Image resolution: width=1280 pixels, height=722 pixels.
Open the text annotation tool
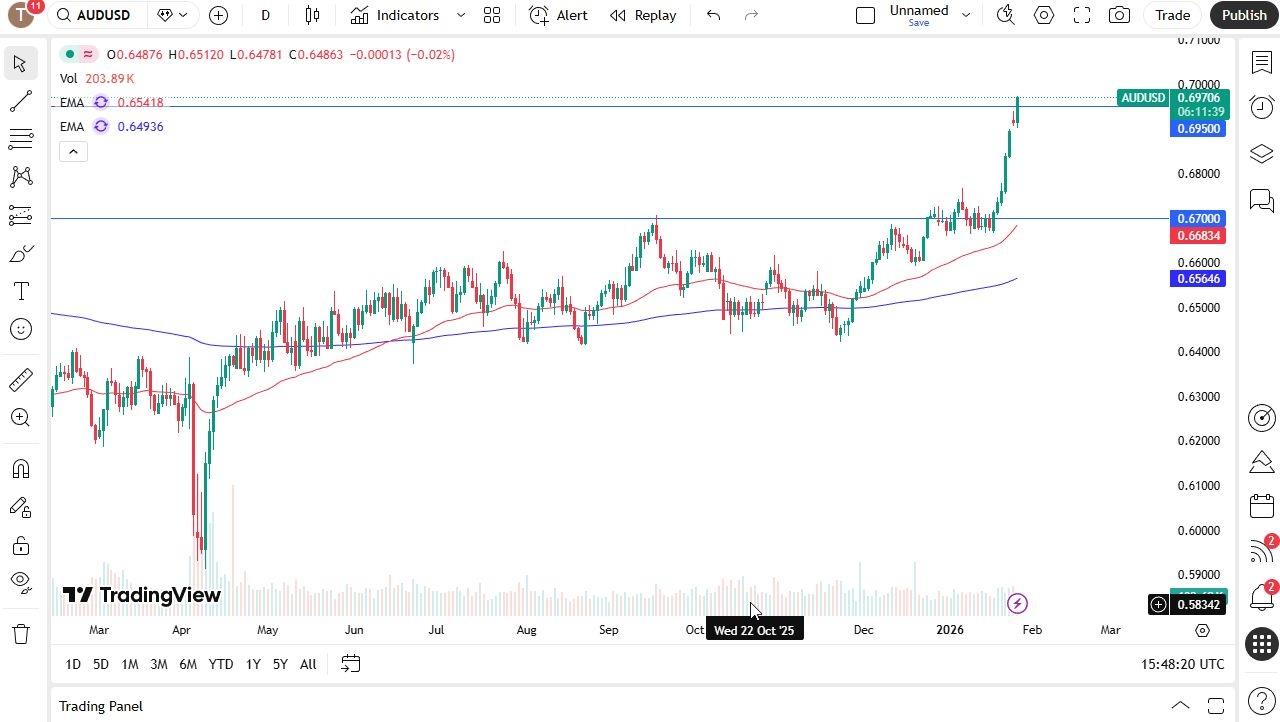20,291
